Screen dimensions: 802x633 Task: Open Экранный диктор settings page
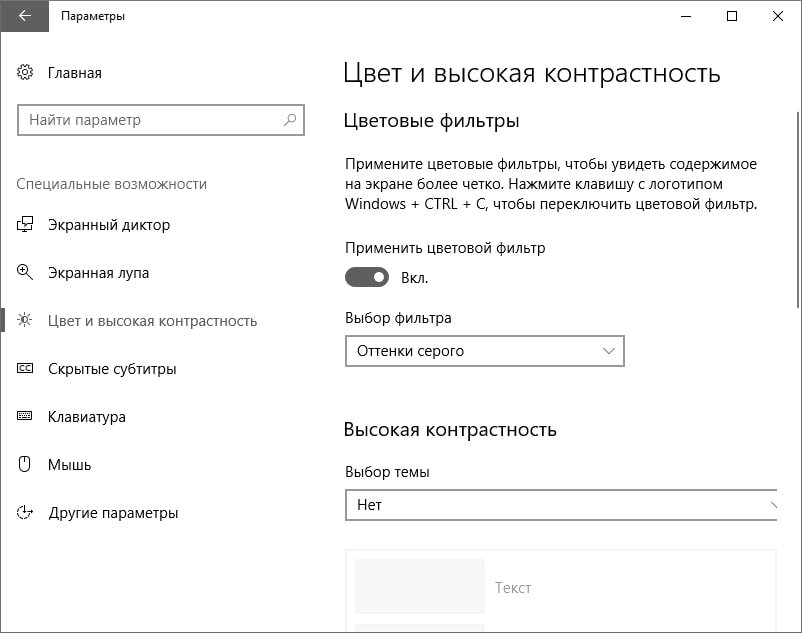pos(108,225)
